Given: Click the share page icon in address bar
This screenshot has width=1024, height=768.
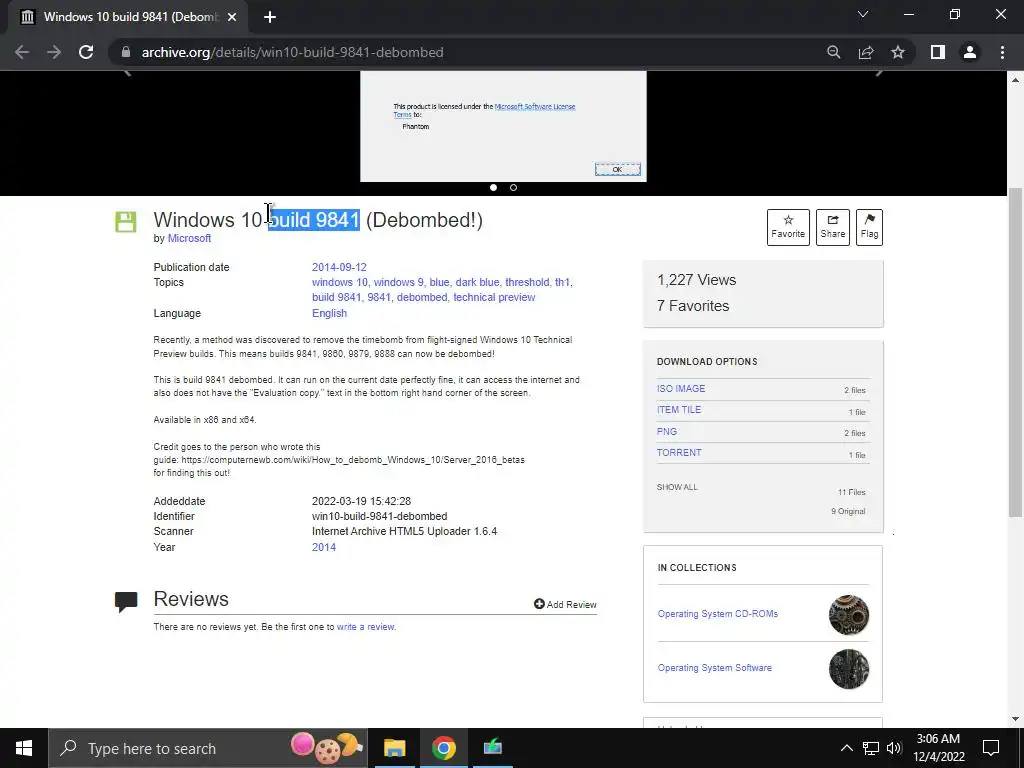Looking at the screenshot, I should 866,52.
